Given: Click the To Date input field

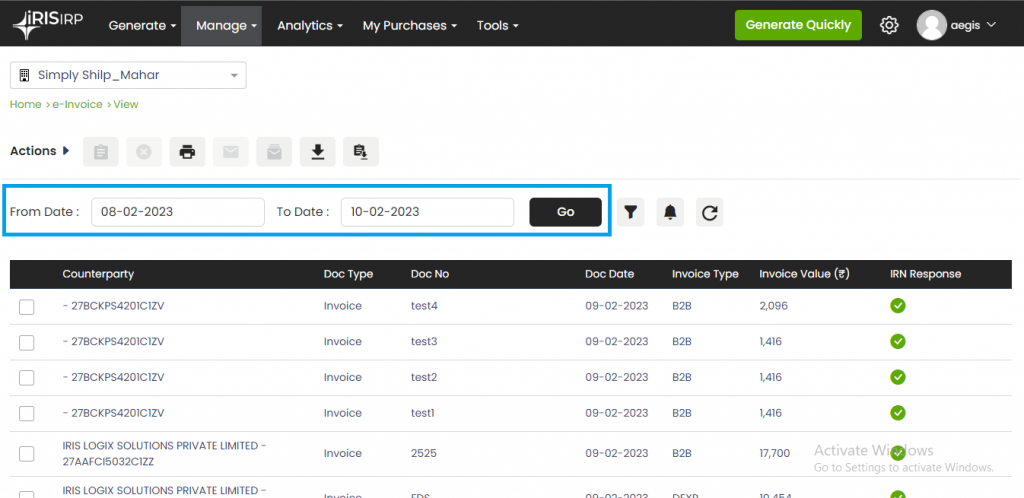Looking at the screenshot, I should [x=428, y=212].
